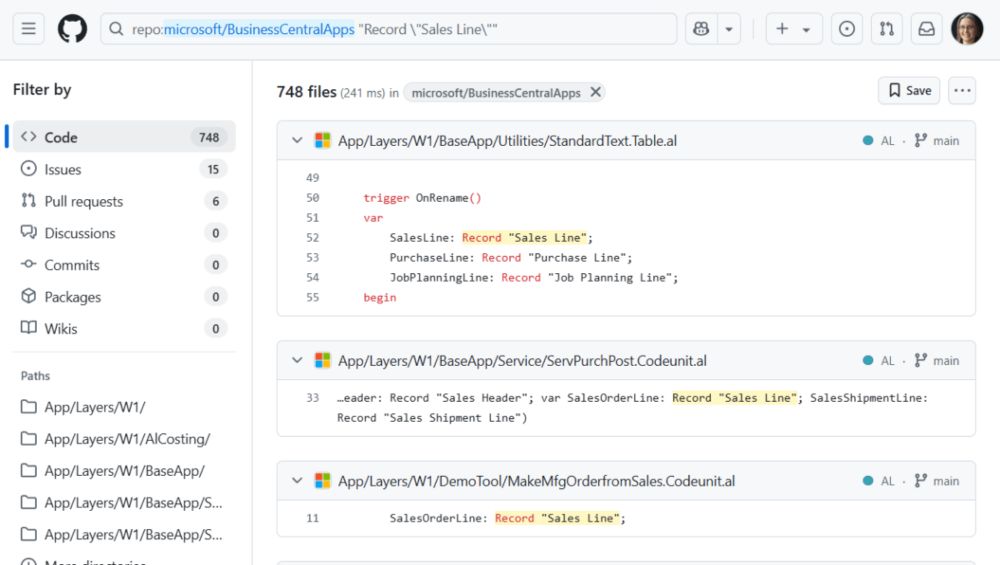Open the user profile avatar menu
The width and height of the screenshot is (1000, 565).
tap(967, 29)
